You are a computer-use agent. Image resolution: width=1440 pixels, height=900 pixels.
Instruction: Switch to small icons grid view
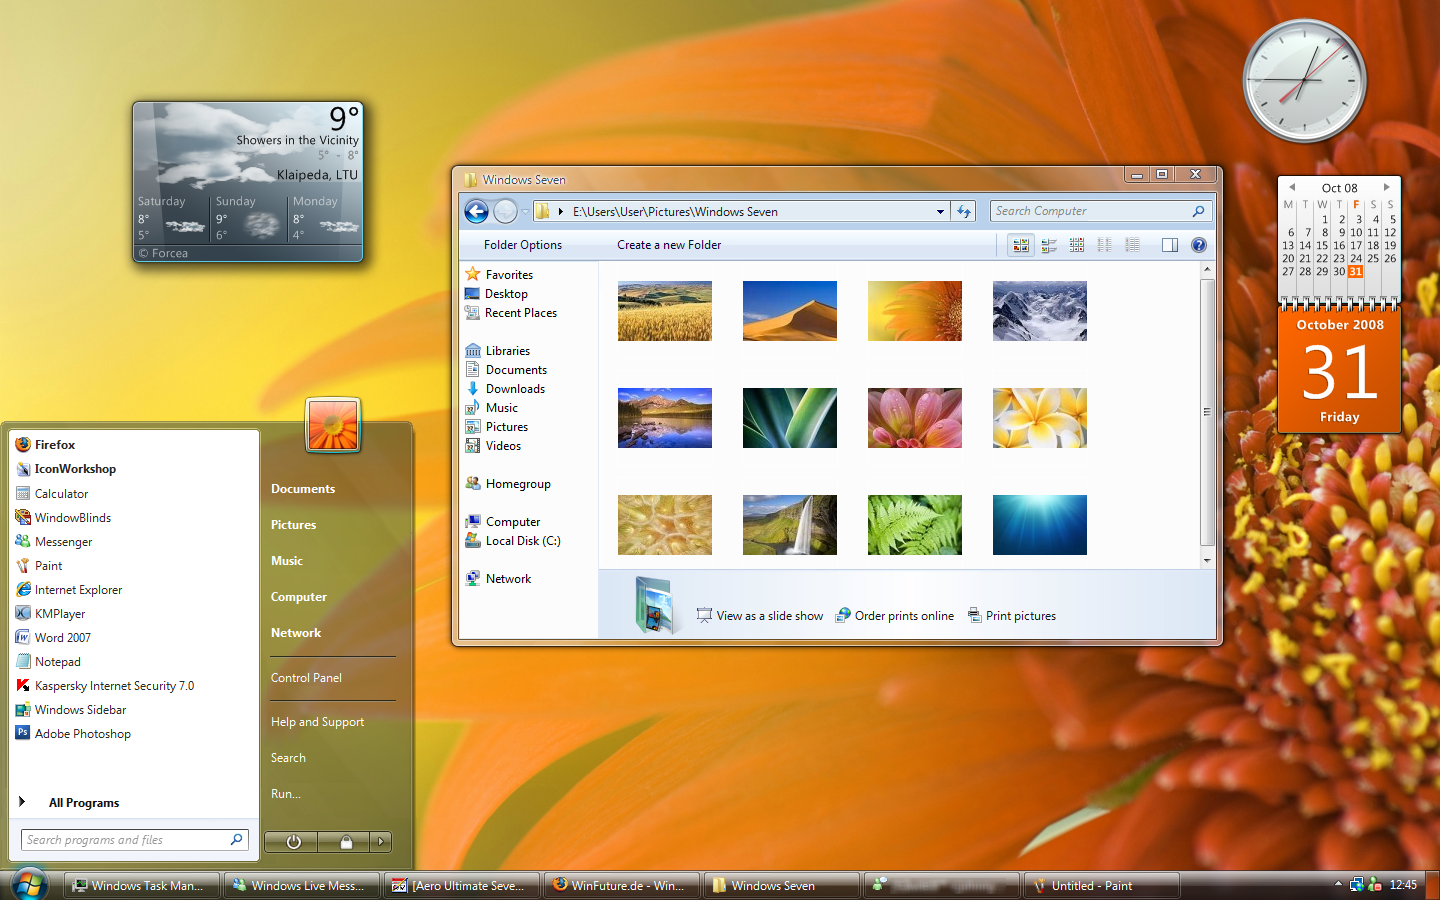tap(1077, 245)
